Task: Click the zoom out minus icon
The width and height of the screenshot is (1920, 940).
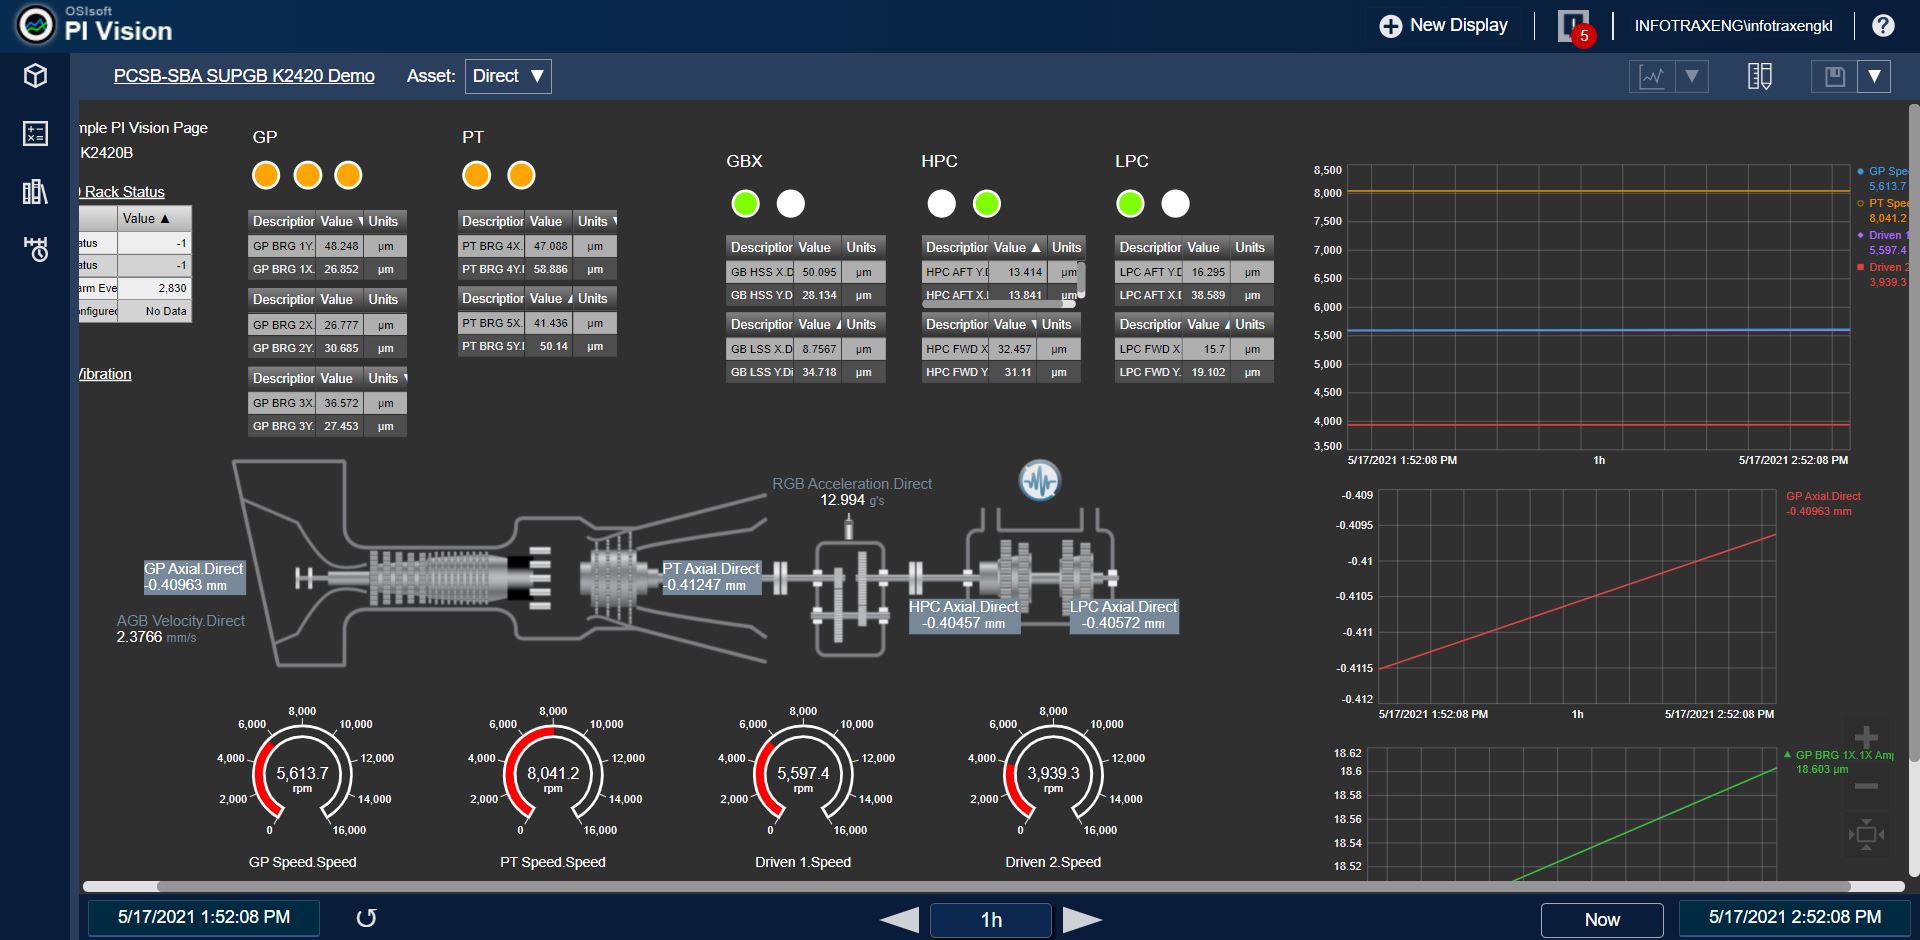Action: (x=1866, y=787)
